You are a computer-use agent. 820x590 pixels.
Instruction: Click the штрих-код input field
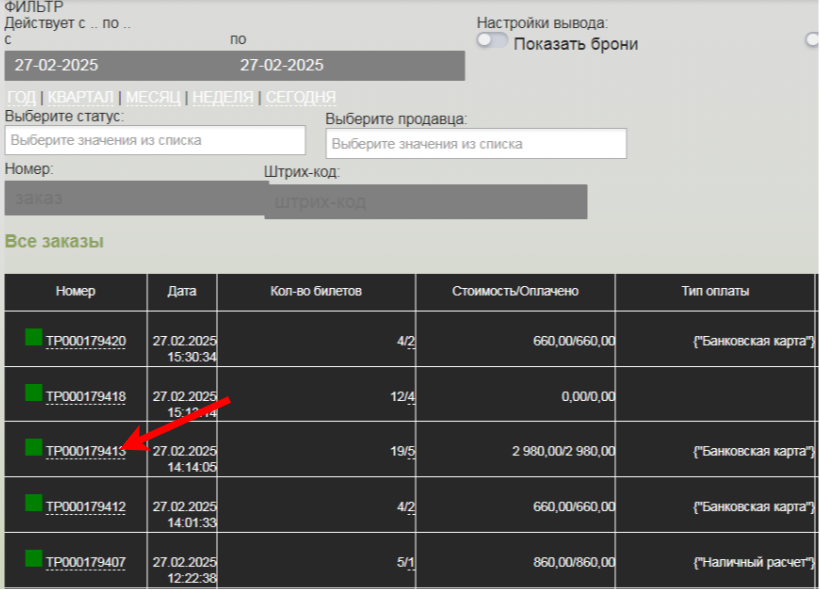[425, 201]
